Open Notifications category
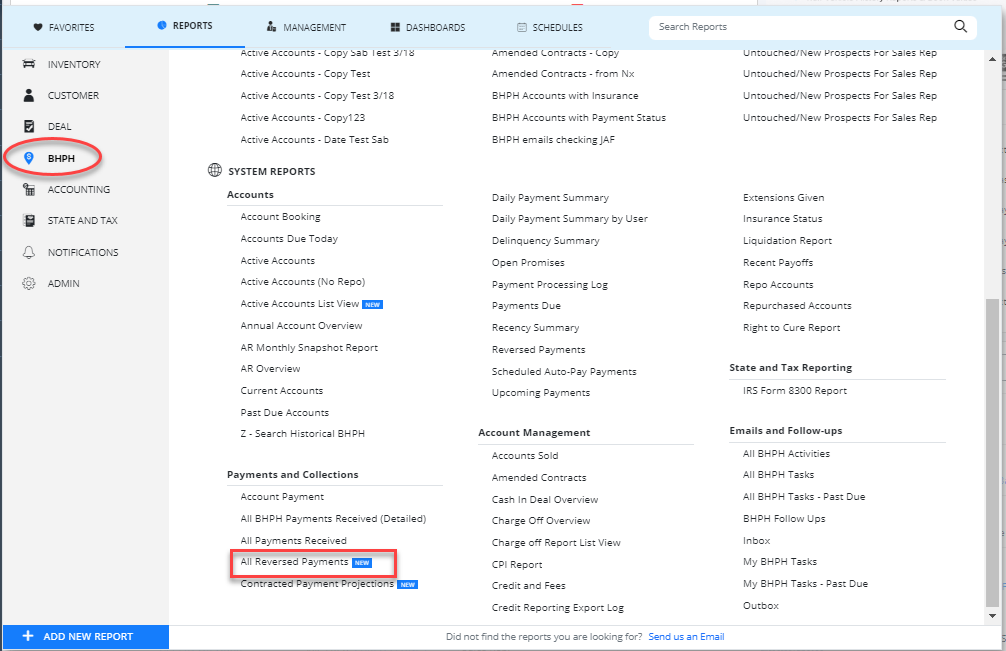Screen dimensions: 1006x651 (x=83, y=253)
